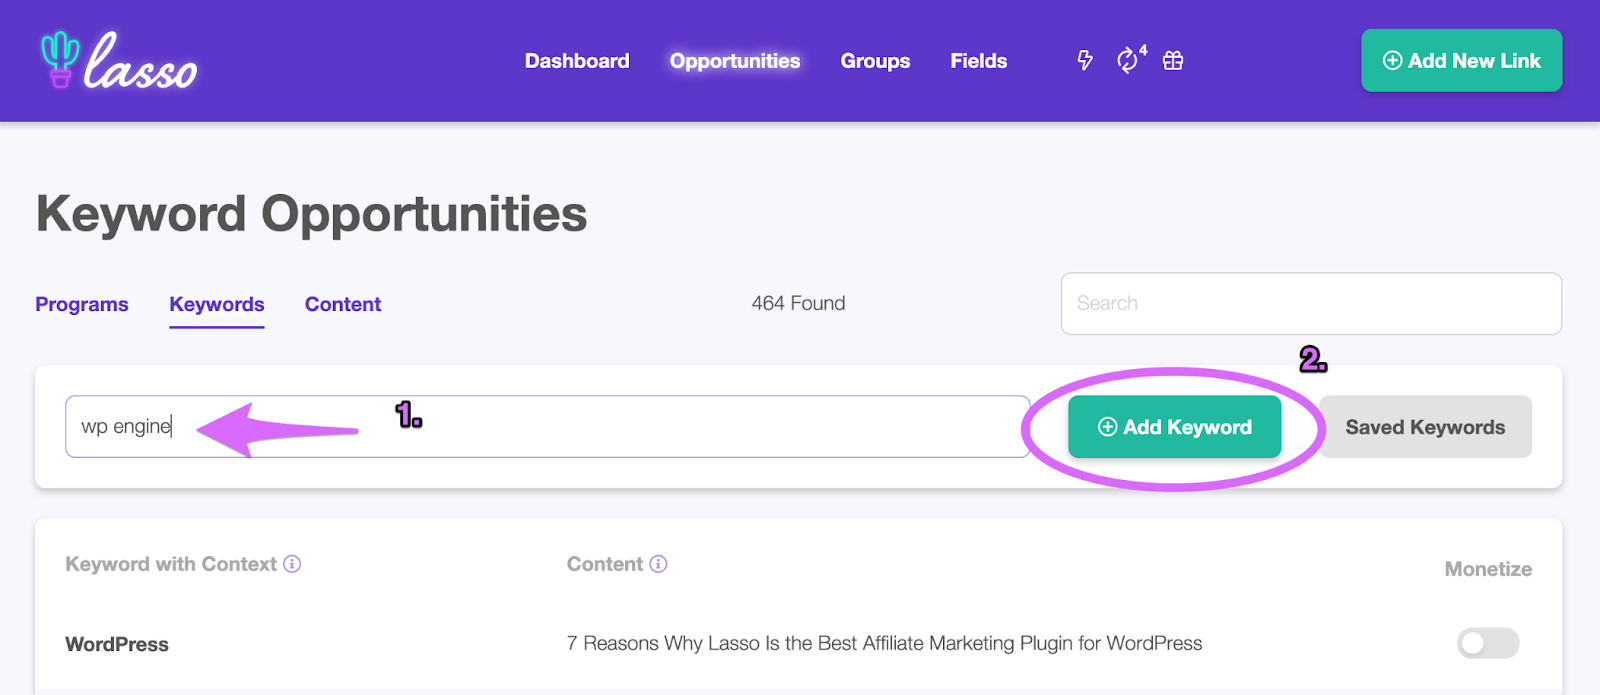Click the Content column header label
1600x695 pixels.
(605, 564)
